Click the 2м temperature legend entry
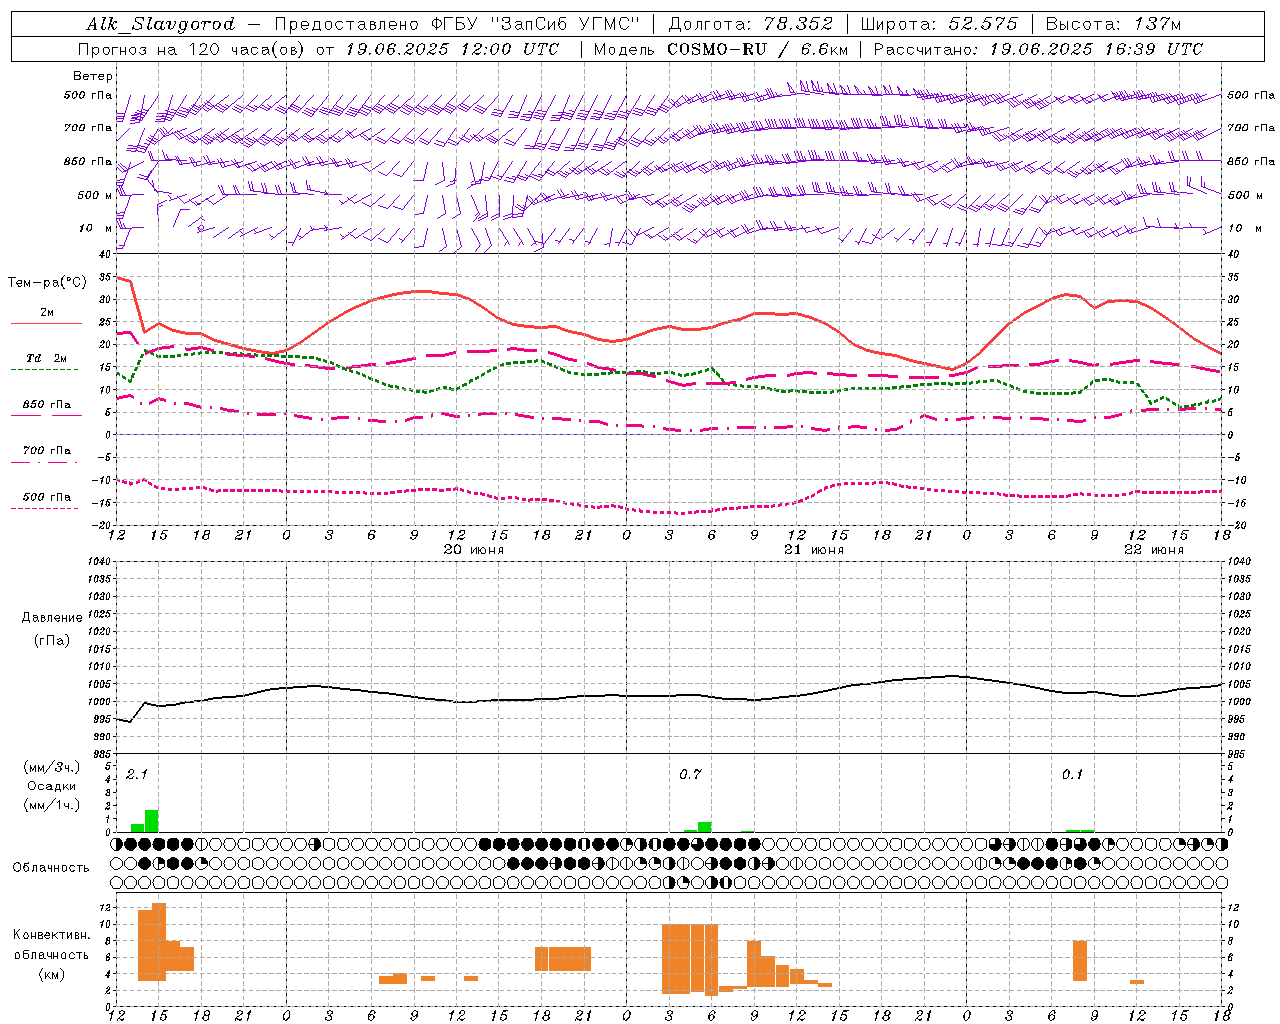 [x=47, y=313]
